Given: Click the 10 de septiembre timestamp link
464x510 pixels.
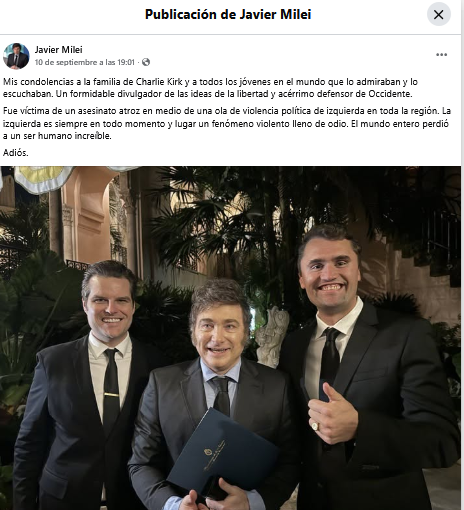Looking at the screenshot, I should 85,62.
